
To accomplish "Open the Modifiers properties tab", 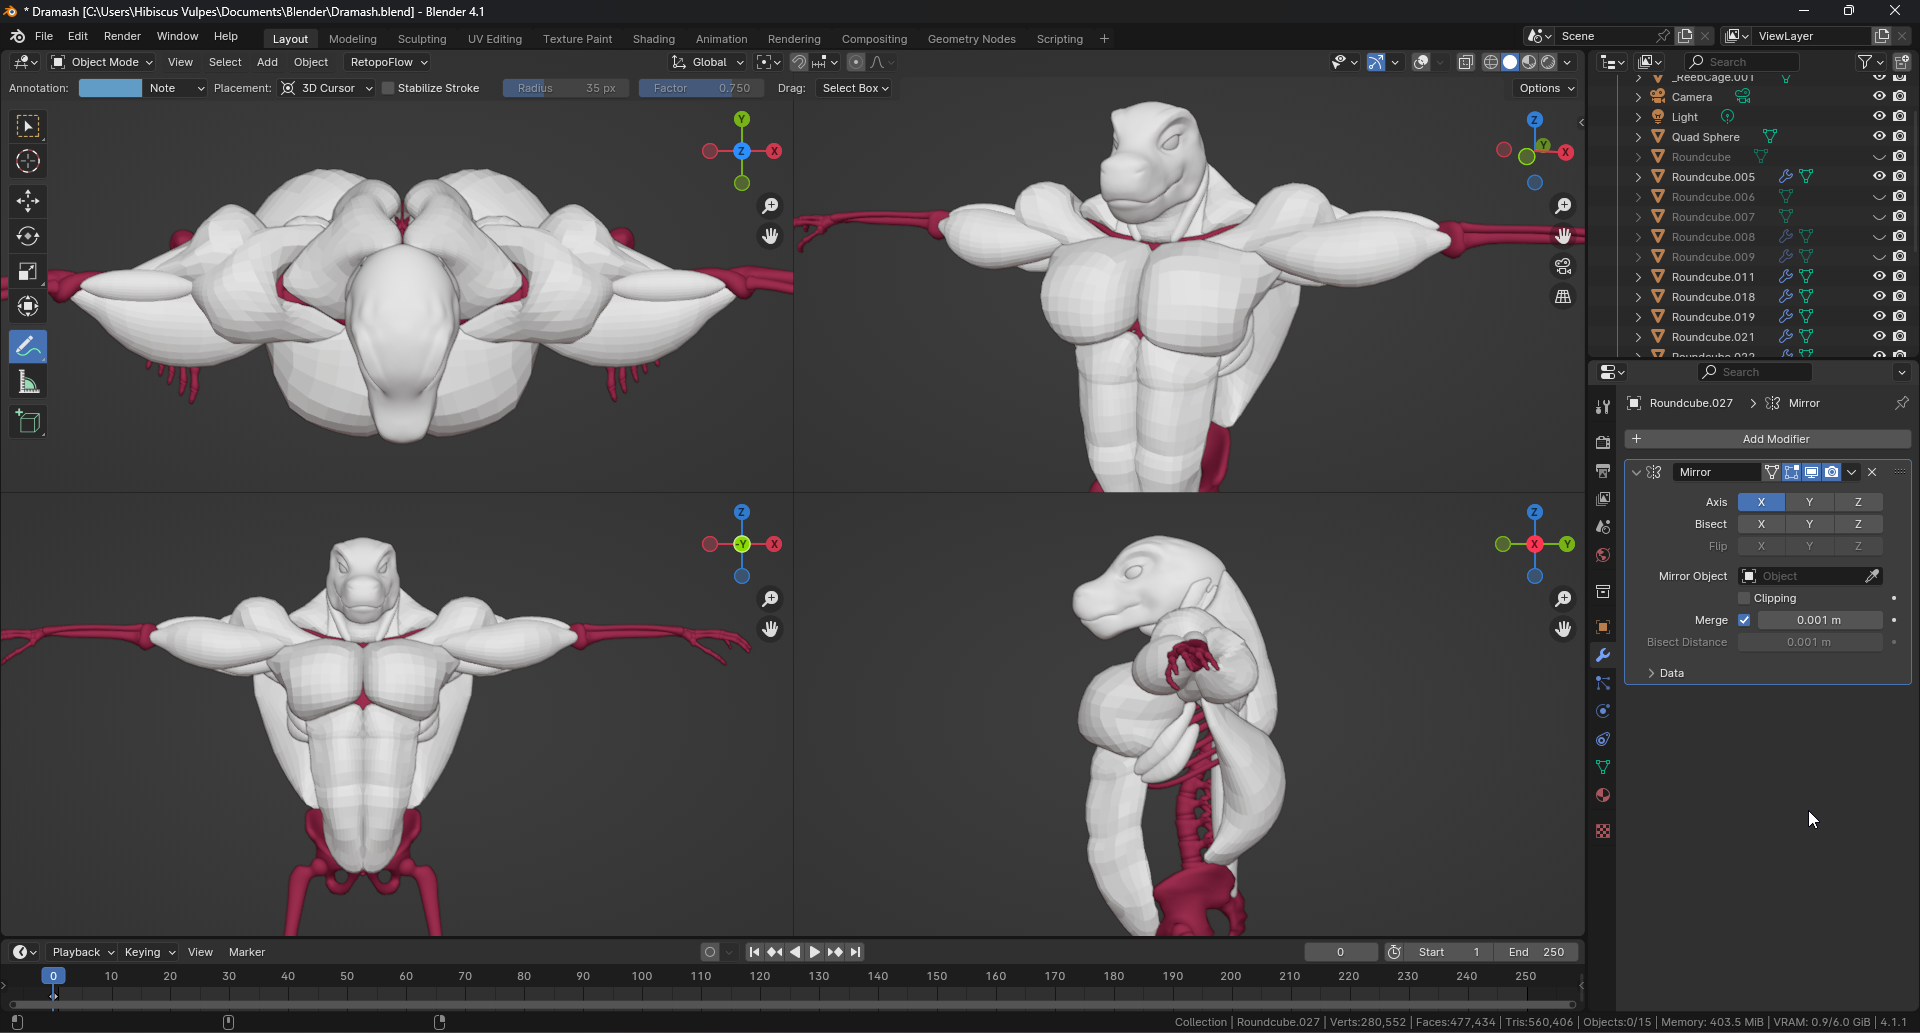I will (x=1603, y=655).
